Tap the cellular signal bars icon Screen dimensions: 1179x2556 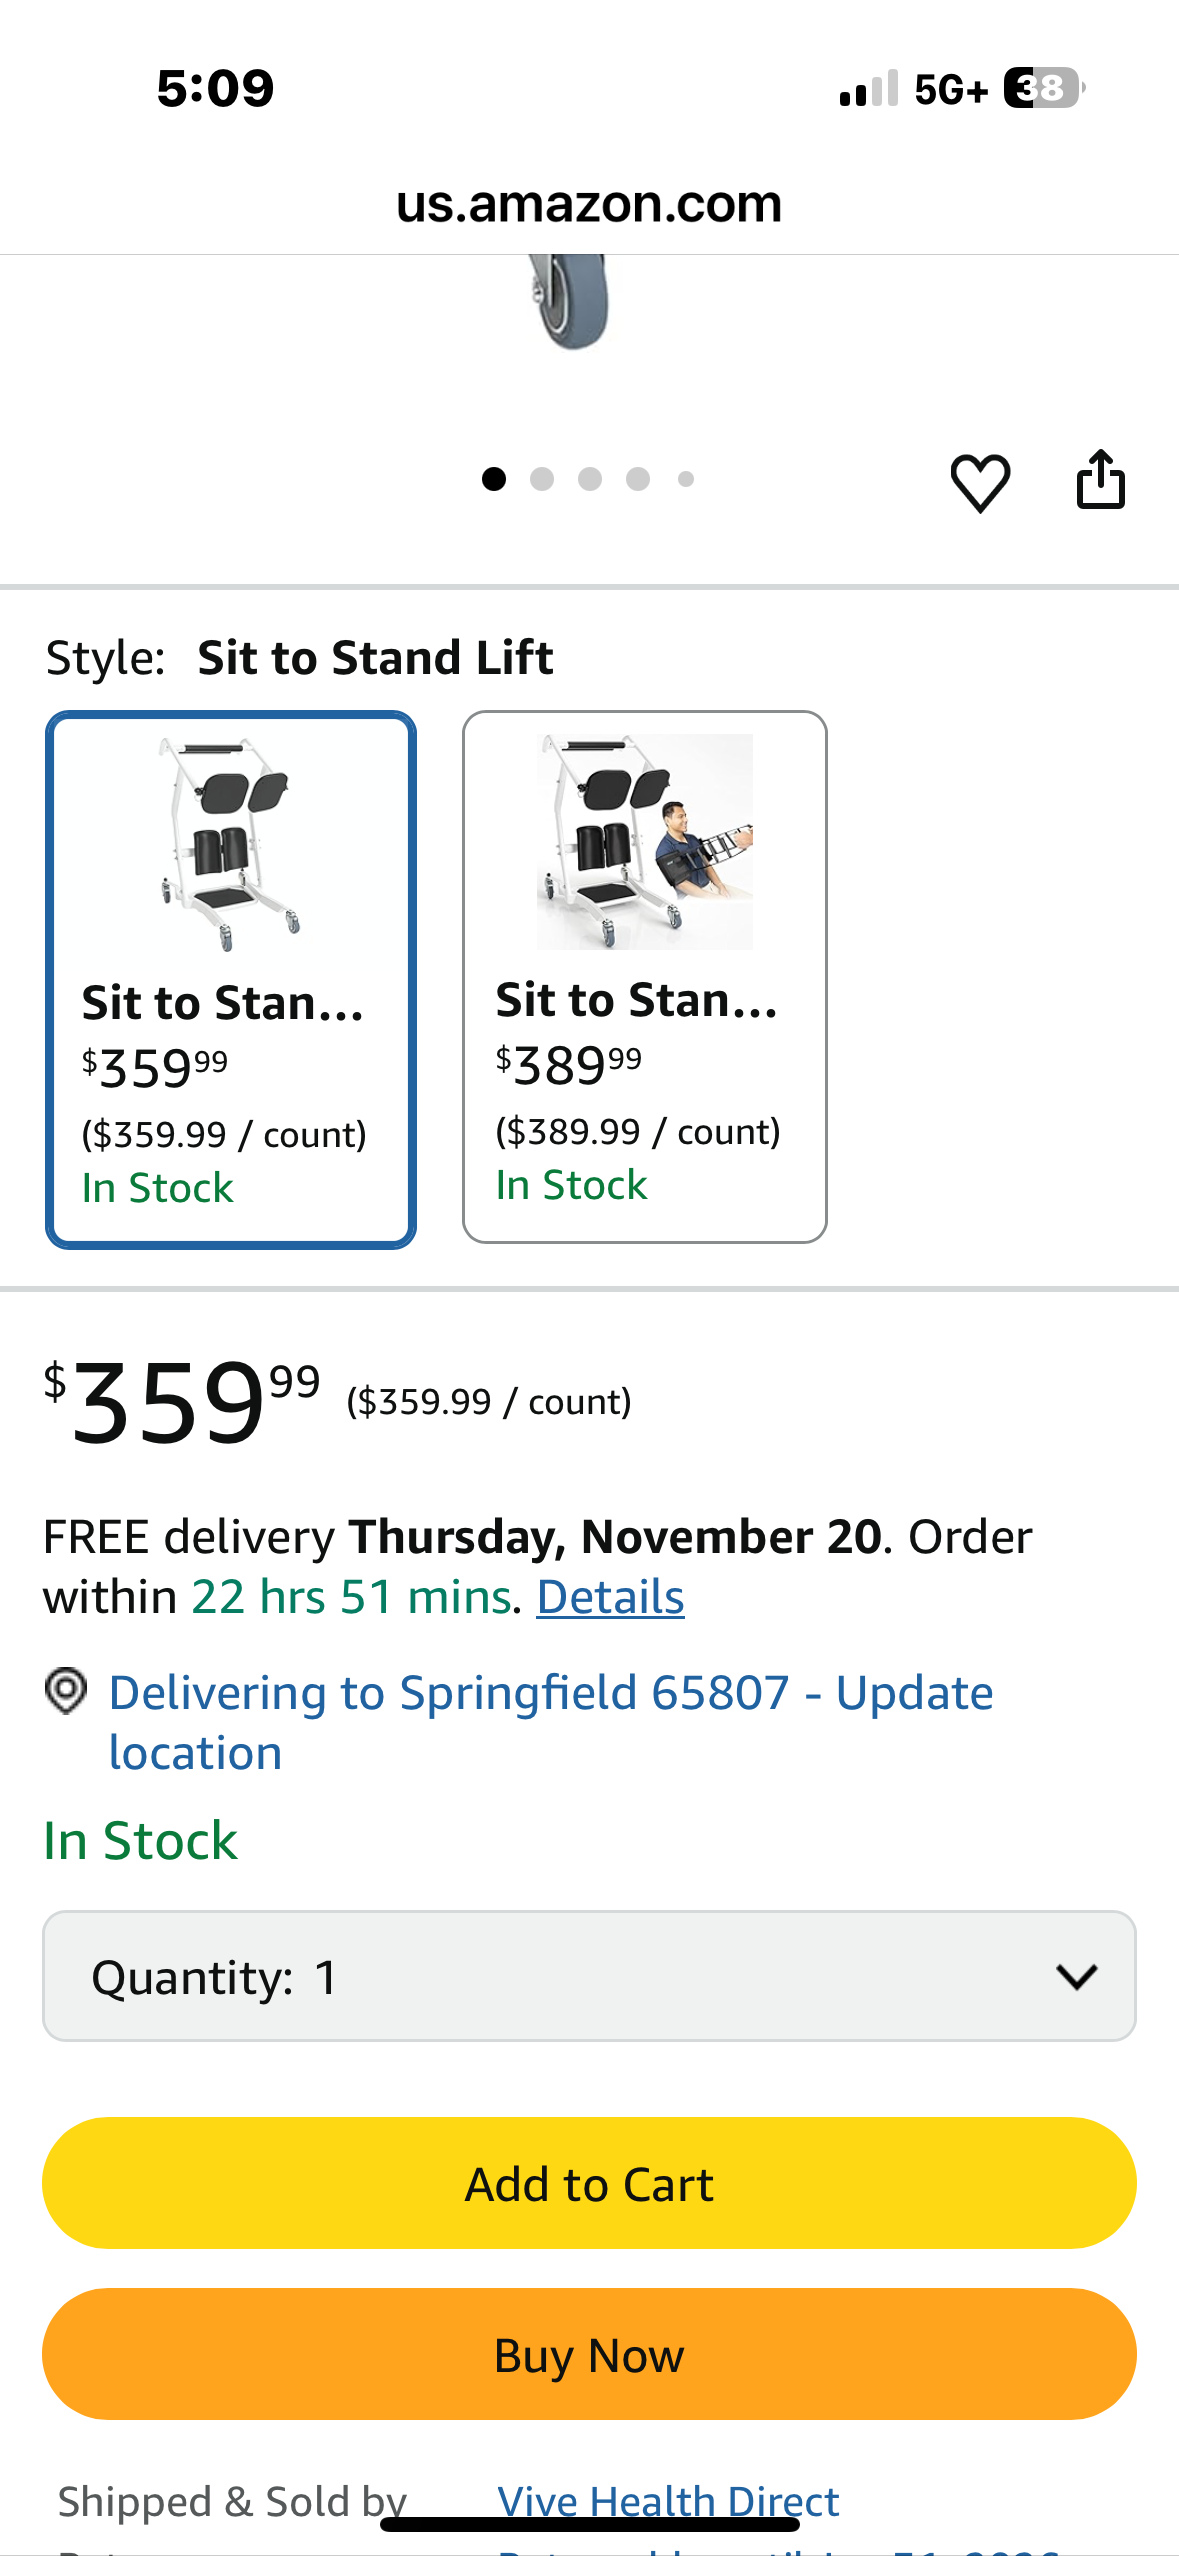(x=868, y=89)
